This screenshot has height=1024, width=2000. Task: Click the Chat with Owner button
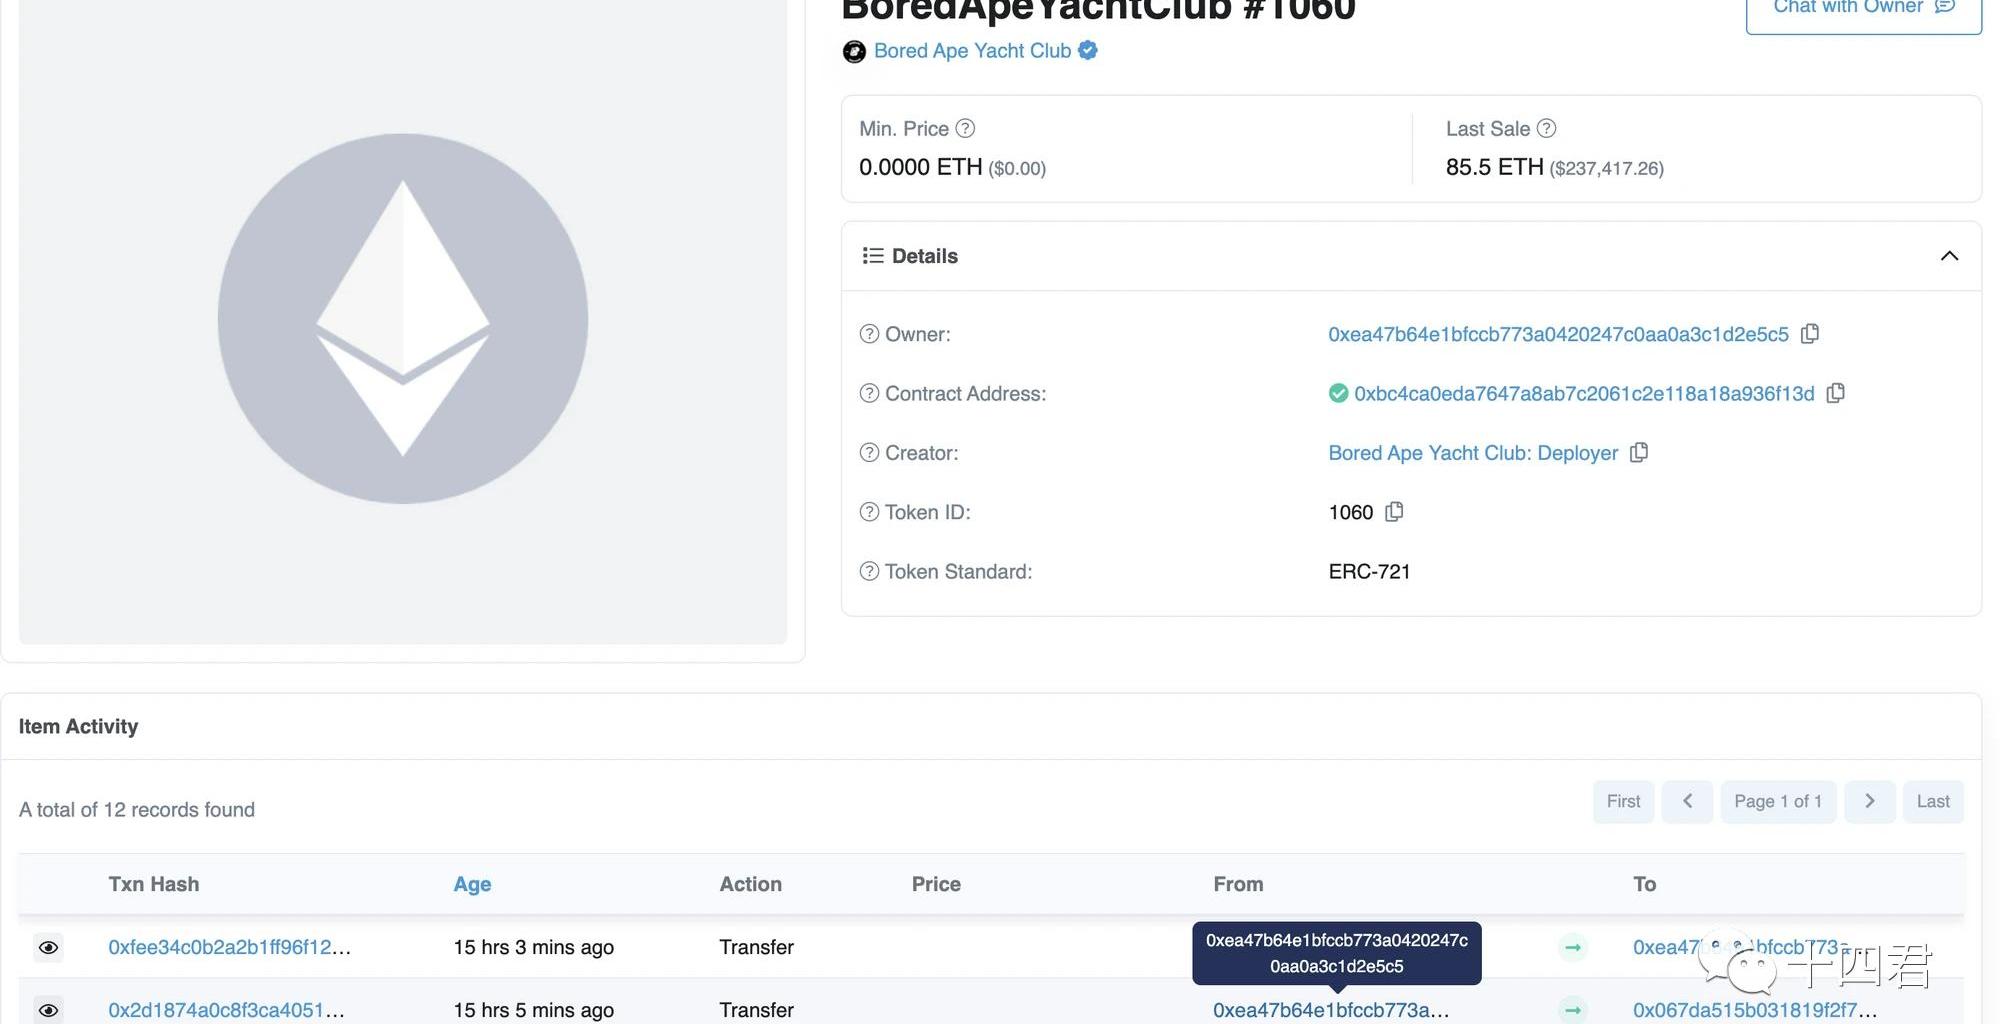tap(1863, 10)
